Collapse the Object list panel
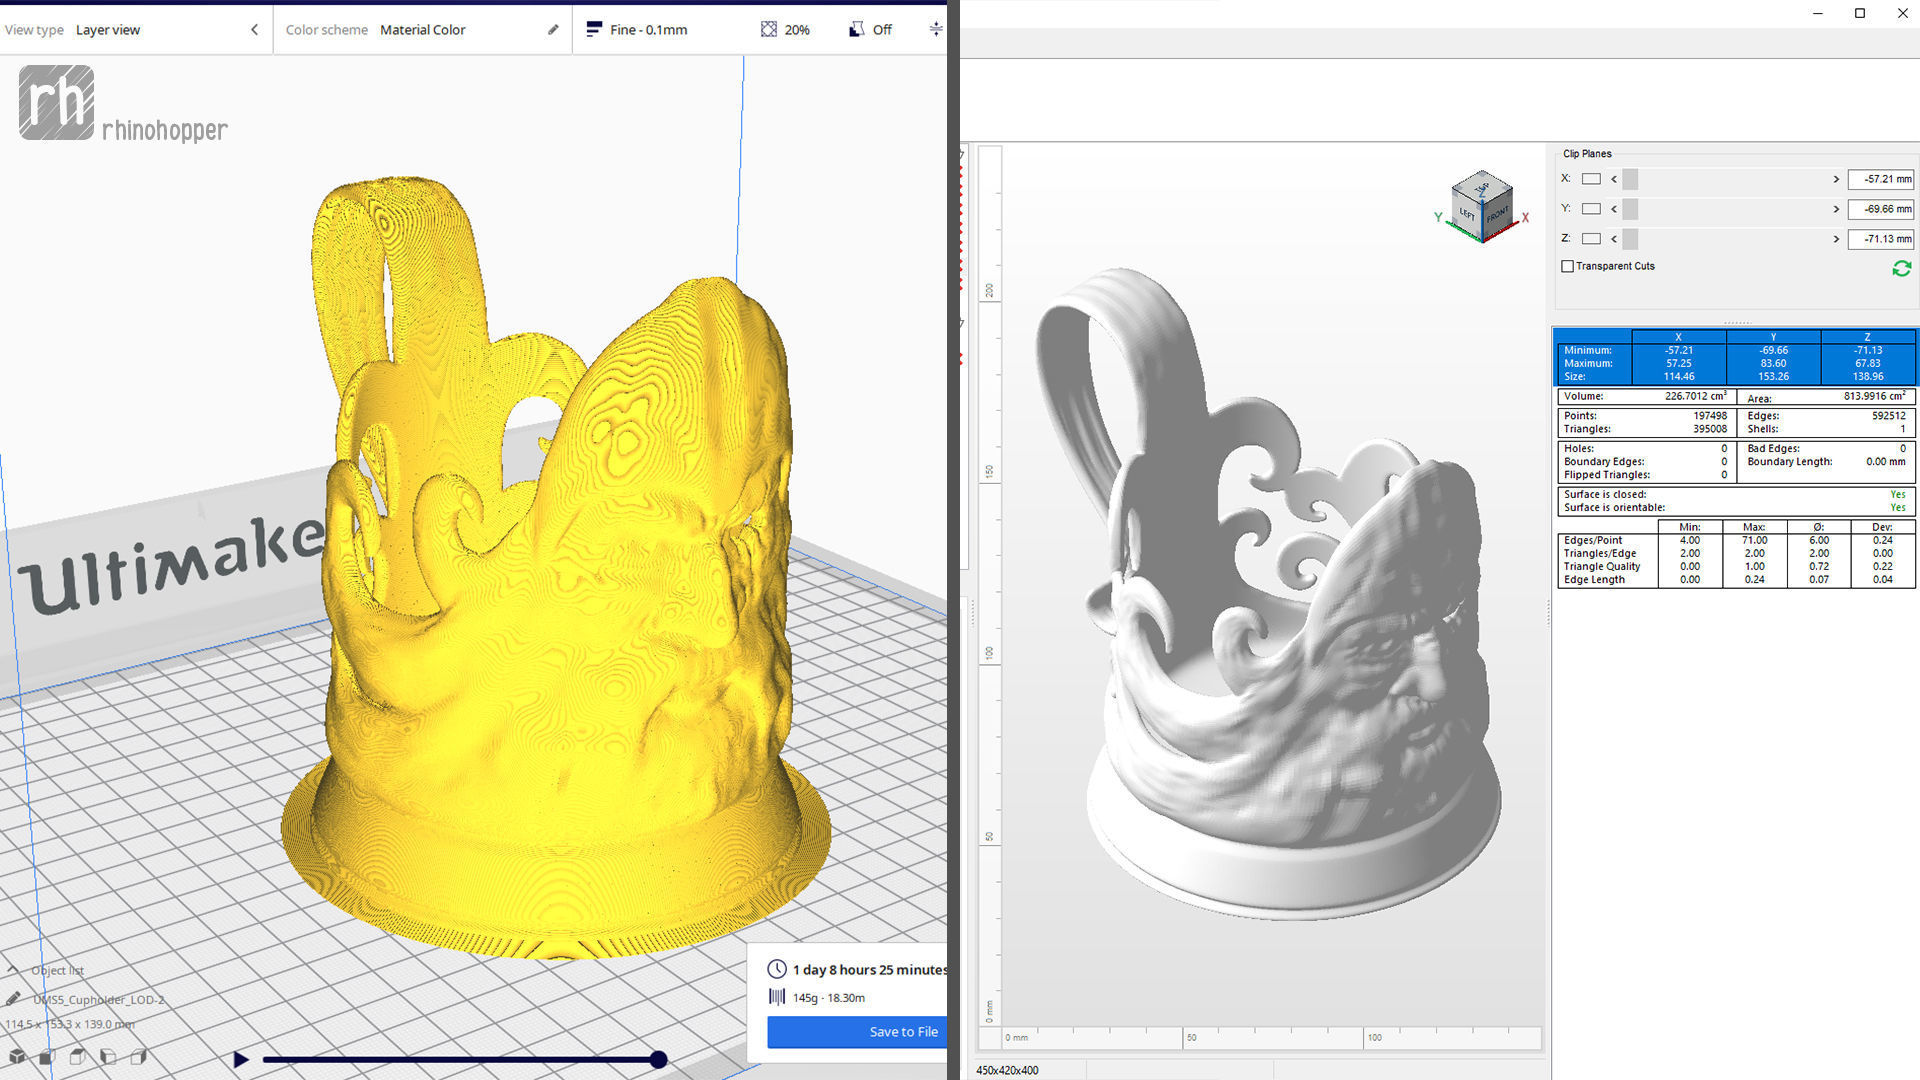 [x=12, y=970]
